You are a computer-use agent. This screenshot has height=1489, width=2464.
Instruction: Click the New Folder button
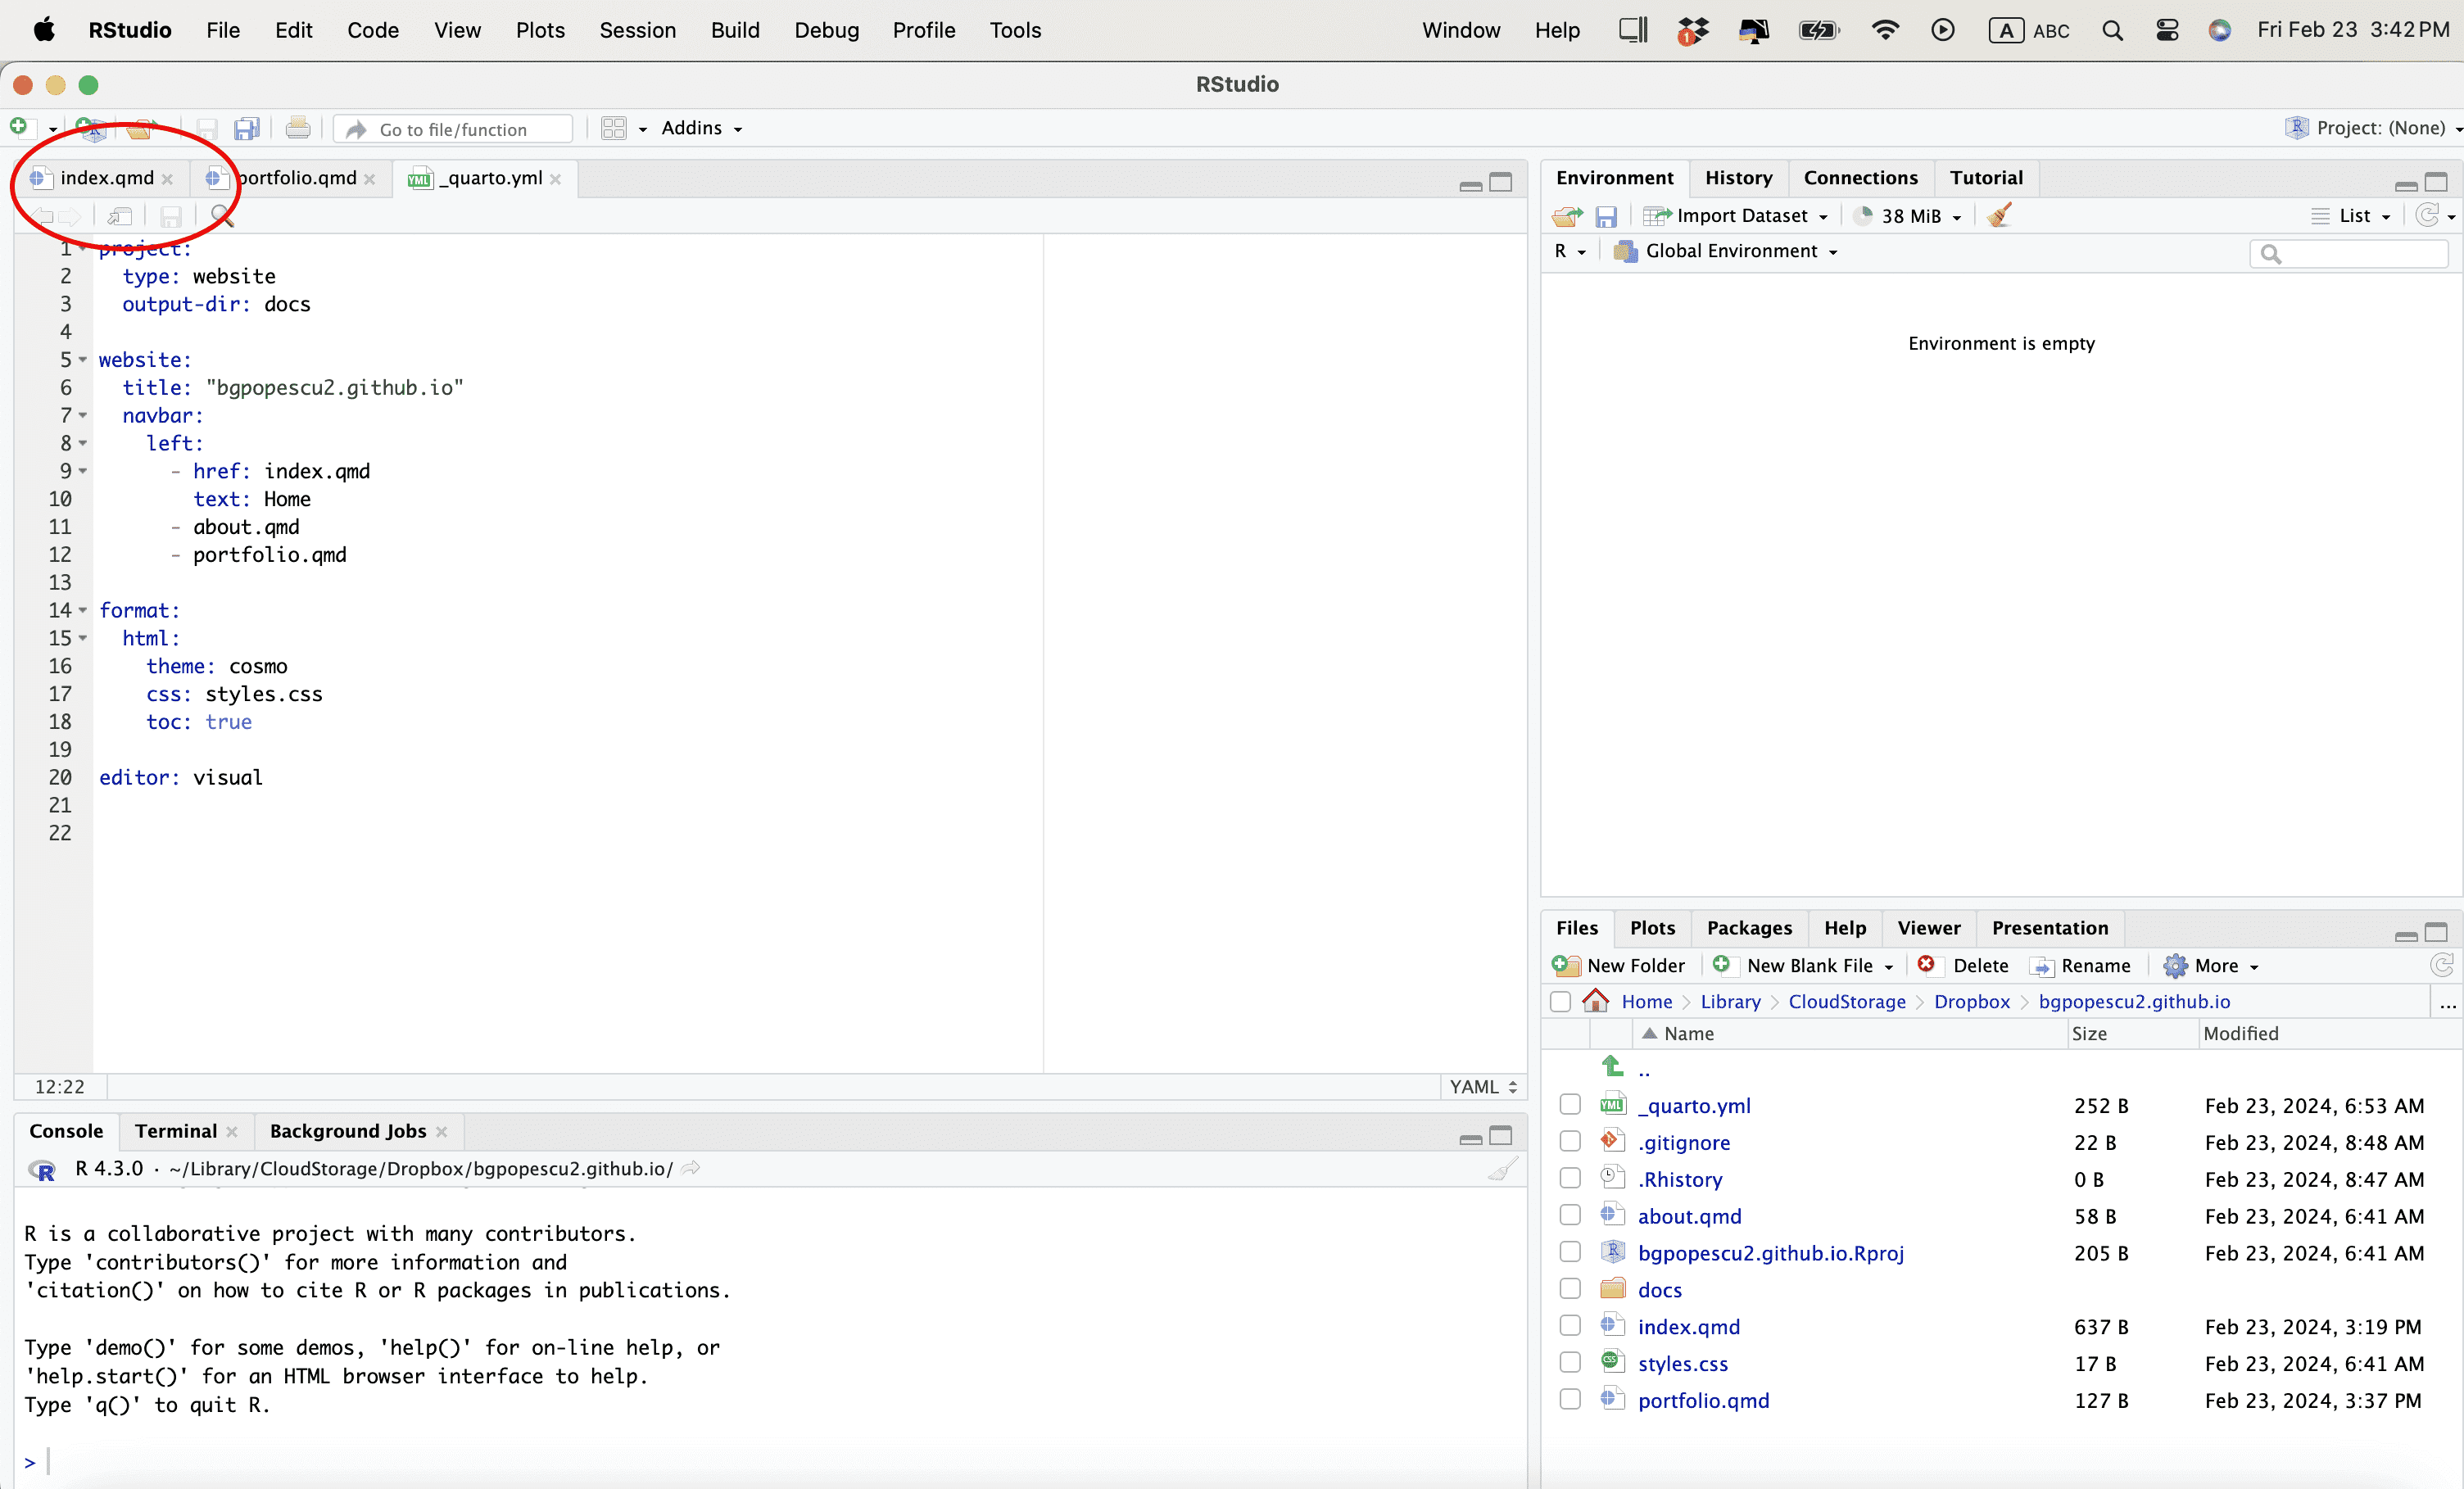pyautogui.click(x=1619, y=965)
